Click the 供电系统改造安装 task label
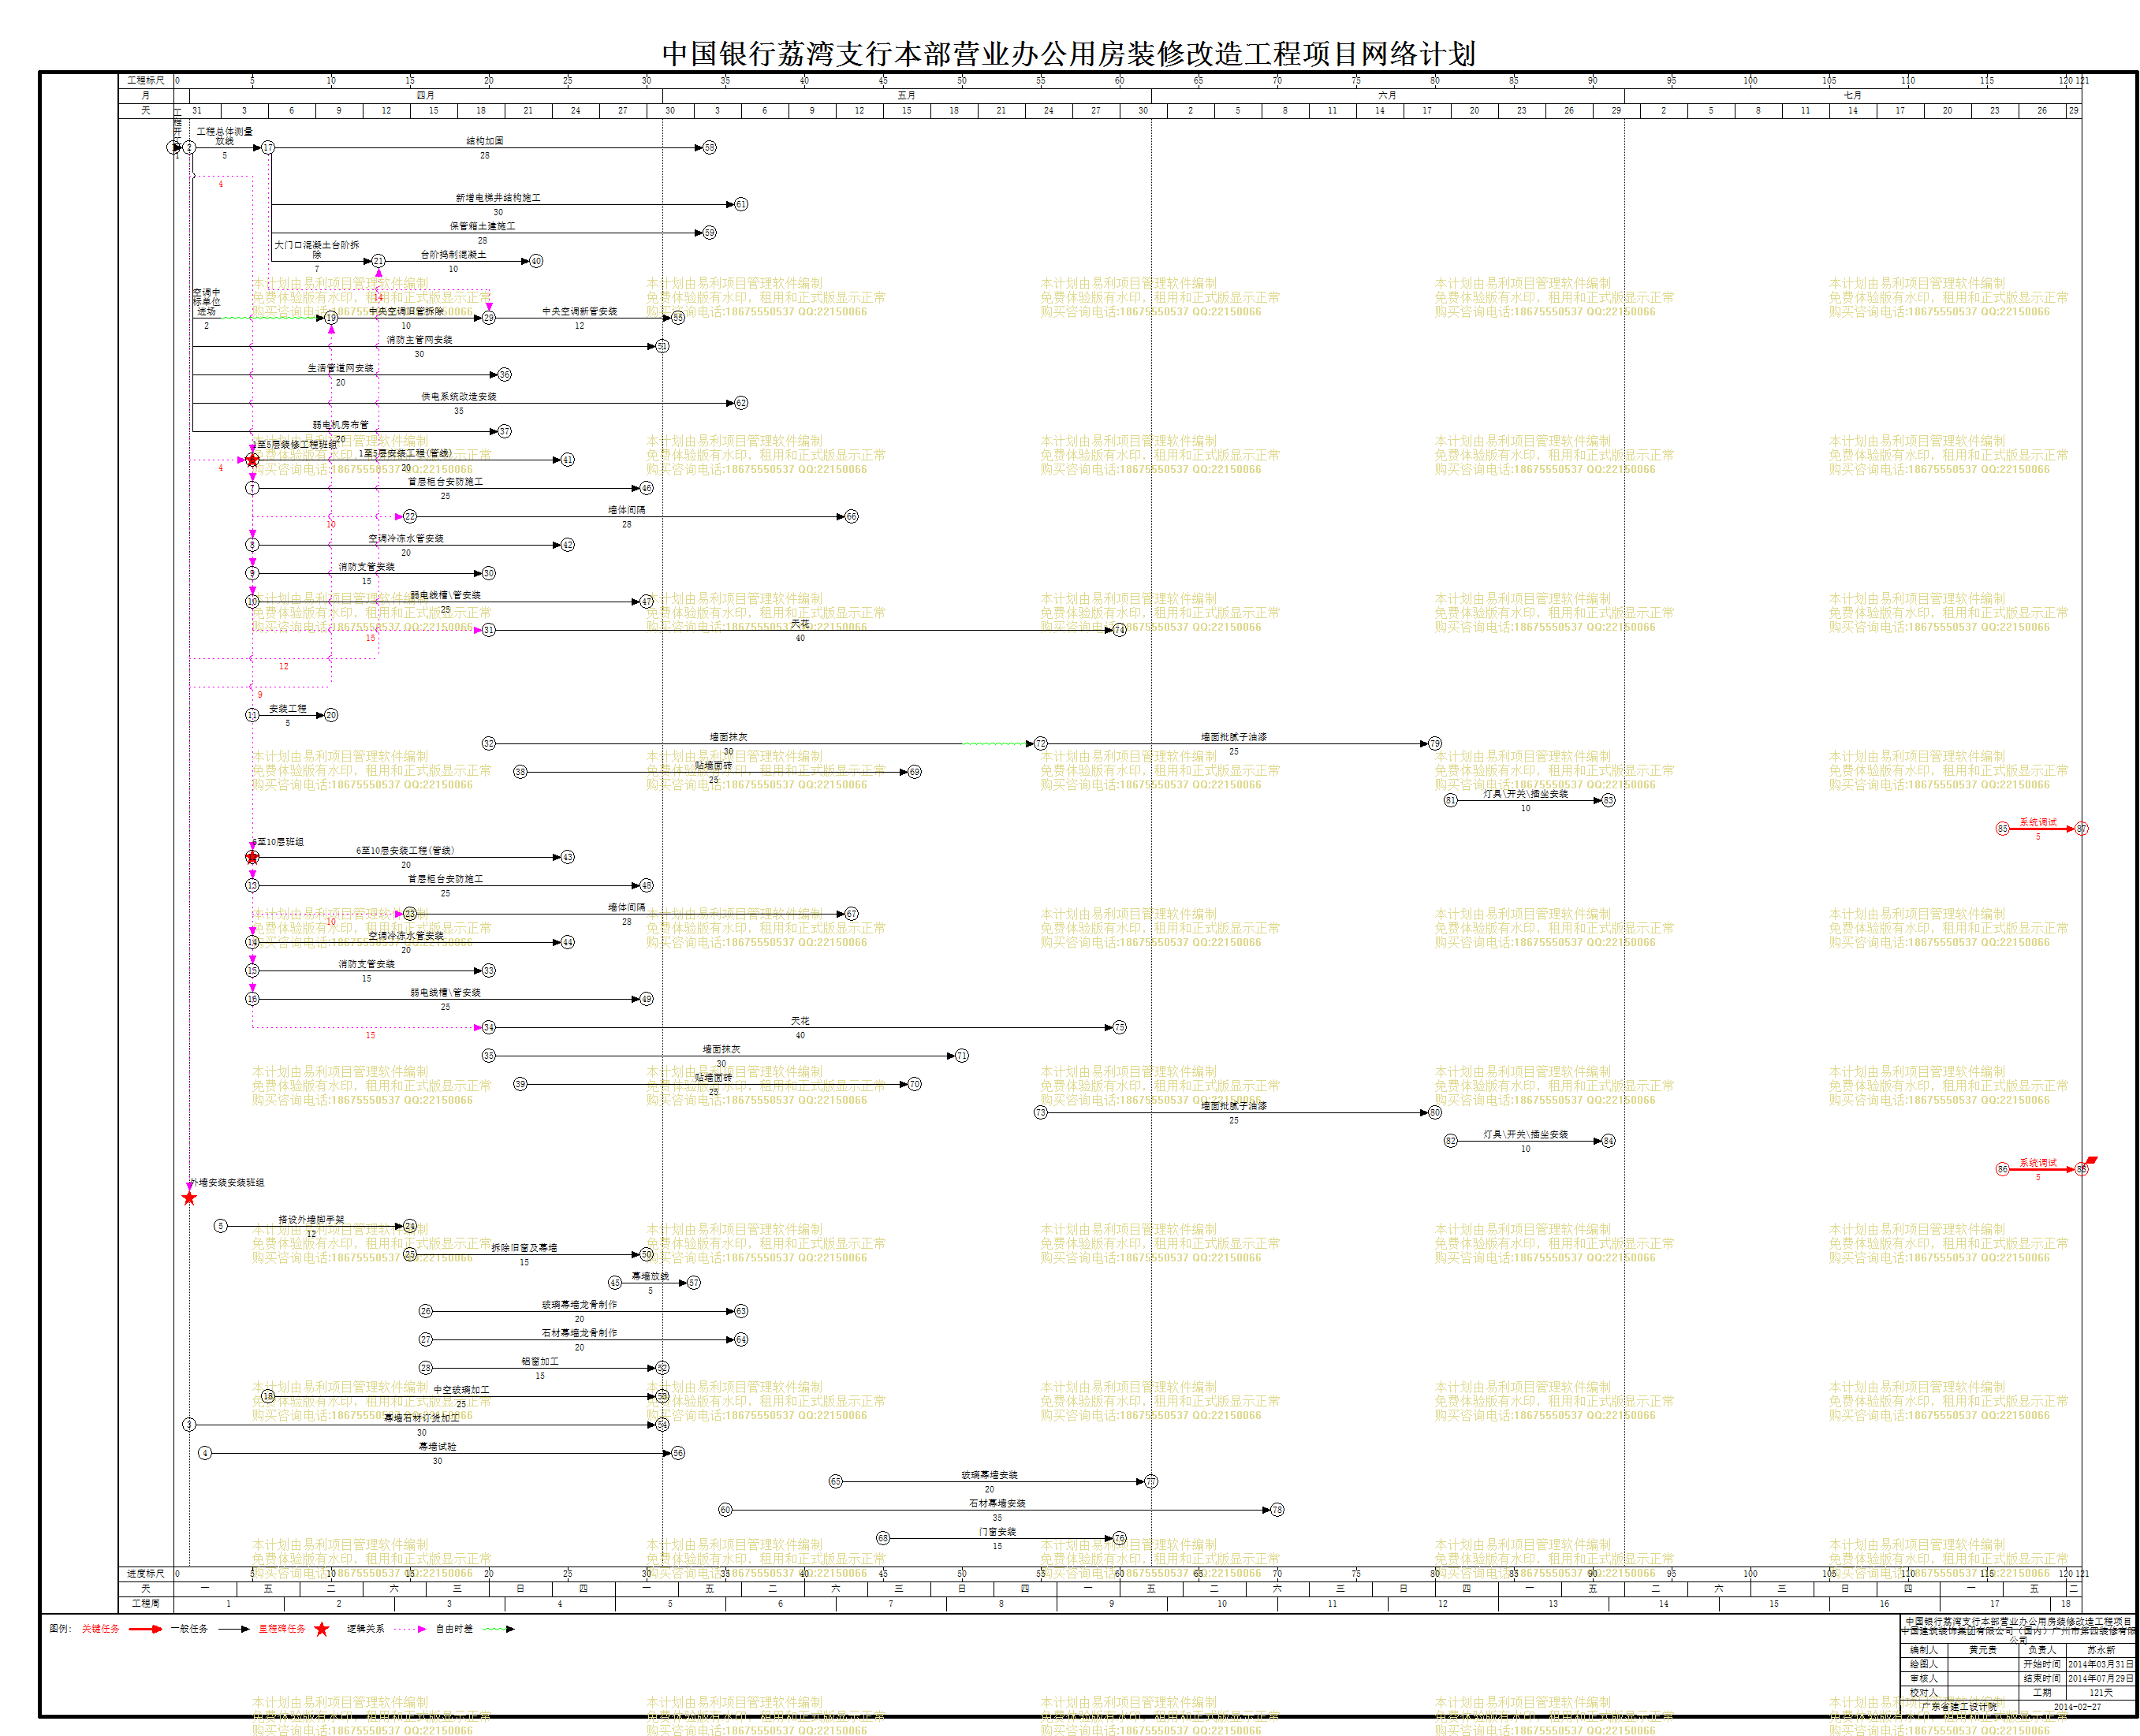The width and height of the screenshot is (2140, 1736). coord(459,397)
